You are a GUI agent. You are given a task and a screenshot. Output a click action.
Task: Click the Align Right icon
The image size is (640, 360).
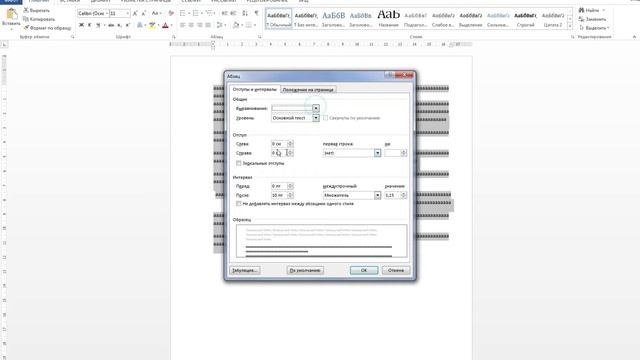pyautogui.click(x=200, y=25)
